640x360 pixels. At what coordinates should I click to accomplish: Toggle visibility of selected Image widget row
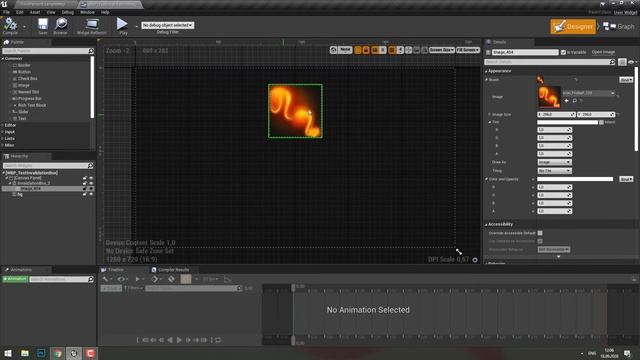click(x=91, y=189)
